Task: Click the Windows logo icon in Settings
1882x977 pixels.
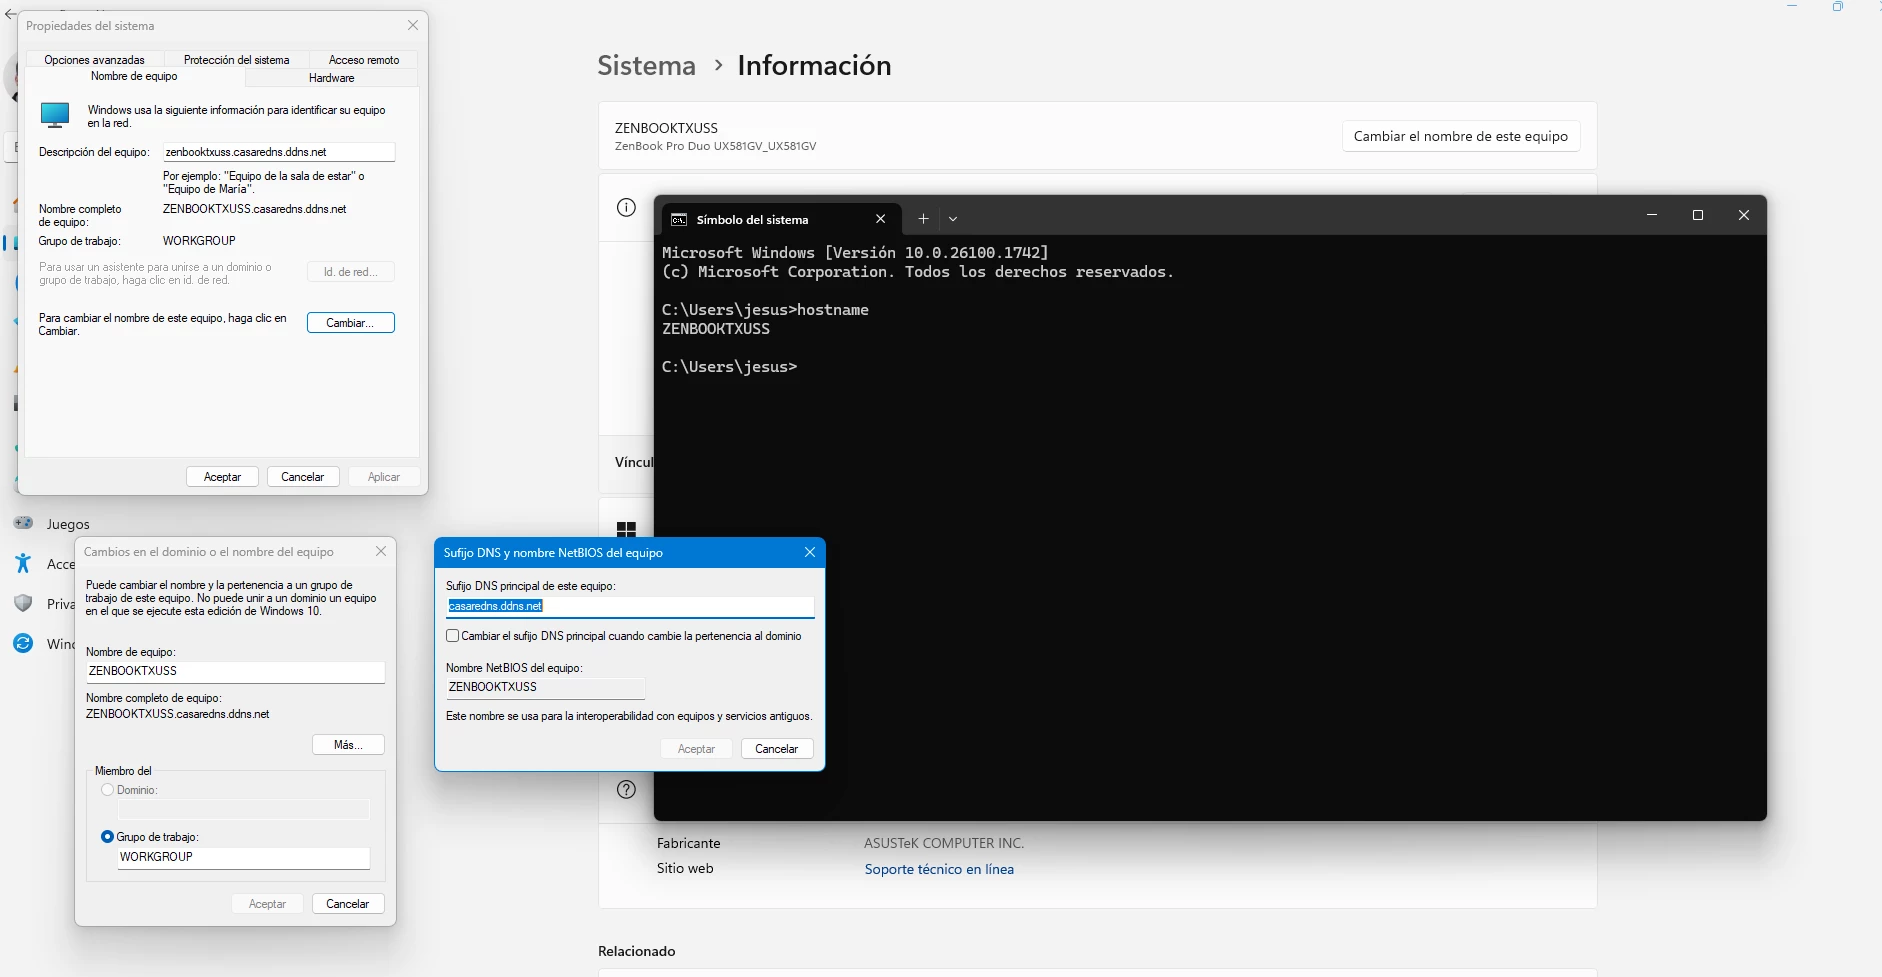Action: point(627,529)
